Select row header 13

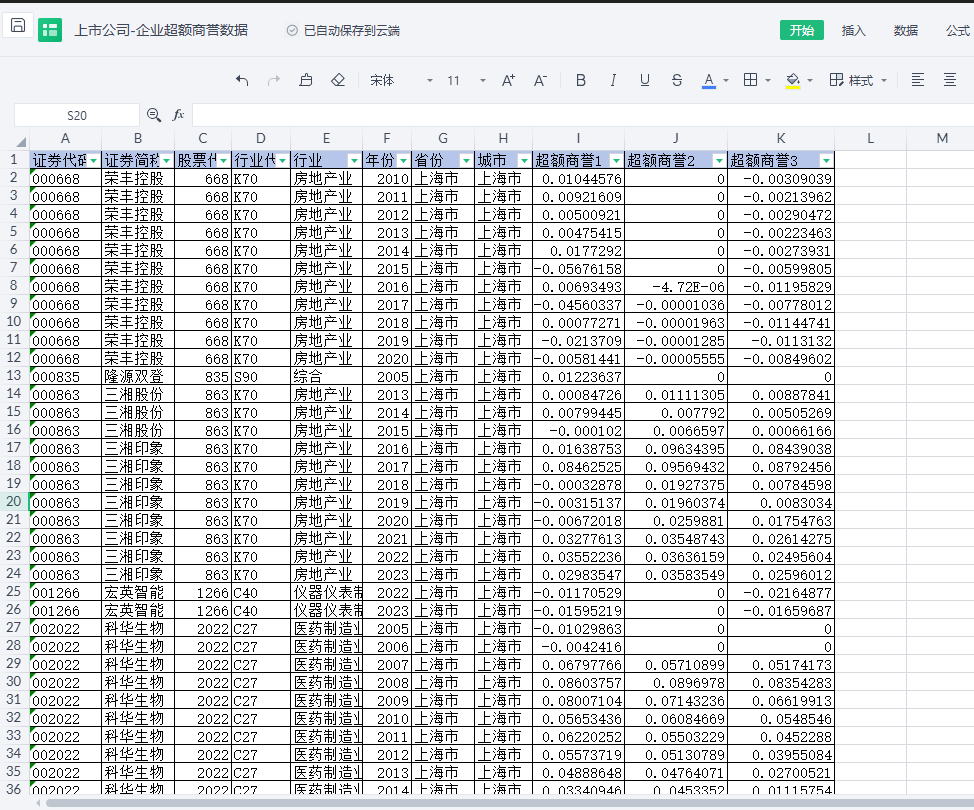click(x=14, y=376)
